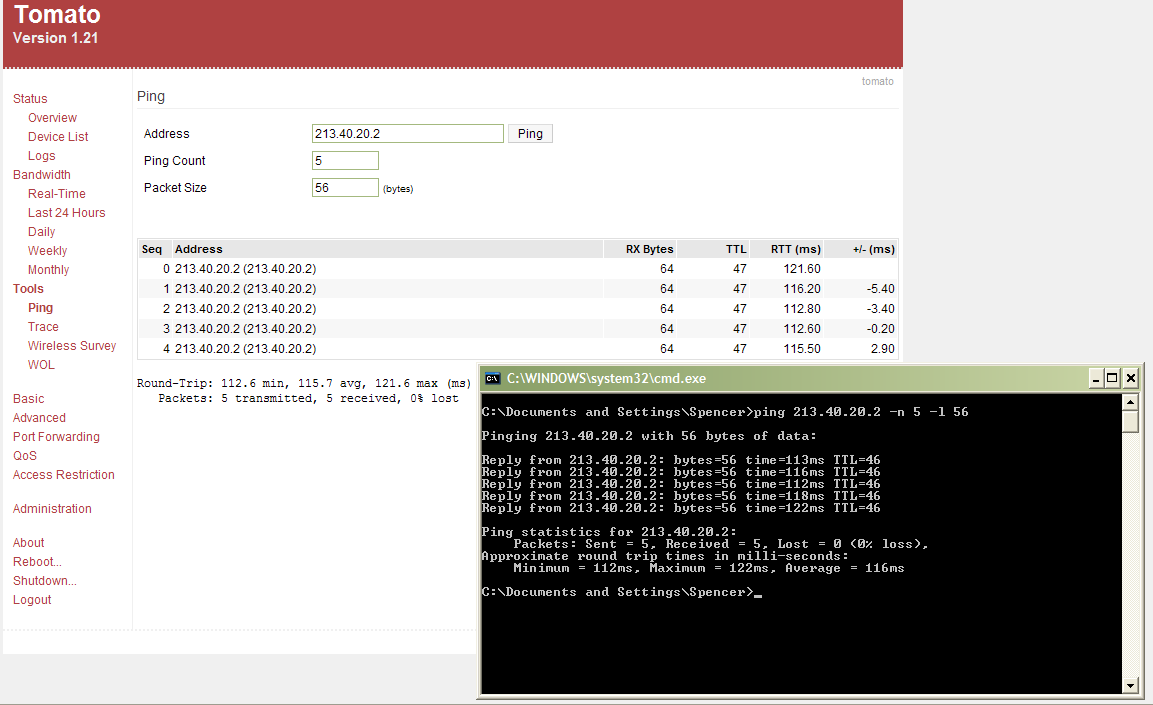The height and width of the screenshot is (705, 1153).
Task: Click the Packet Size input field
Action: tap(345, 188)
